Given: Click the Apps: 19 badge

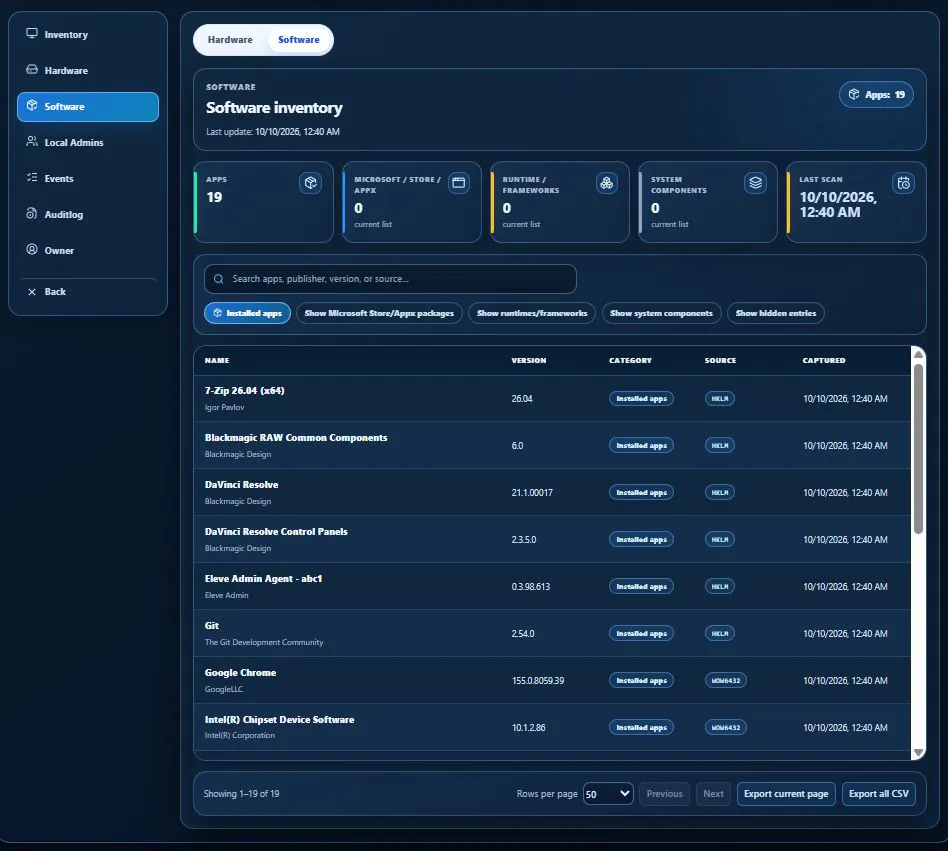Looking at the screenshot, I should coord(876,94).
